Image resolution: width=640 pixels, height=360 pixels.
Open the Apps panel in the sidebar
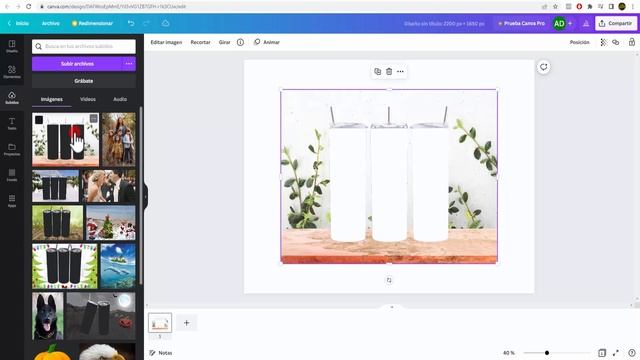[12, 201]
